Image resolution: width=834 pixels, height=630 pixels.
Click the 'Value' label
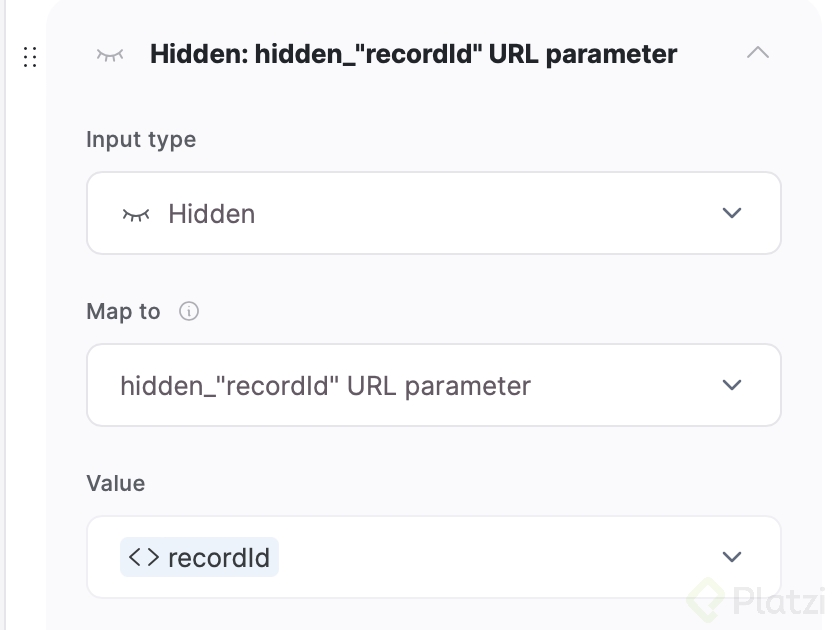pyautogui.click(x=116, y=483)
